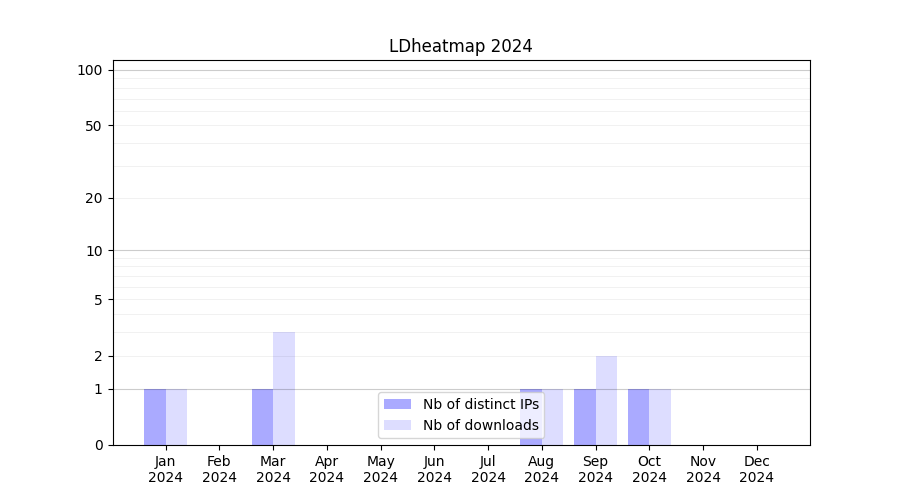This screenshot has height=500, width=900.
Task: Click the October downloads bar
Action: coord(660,417)
